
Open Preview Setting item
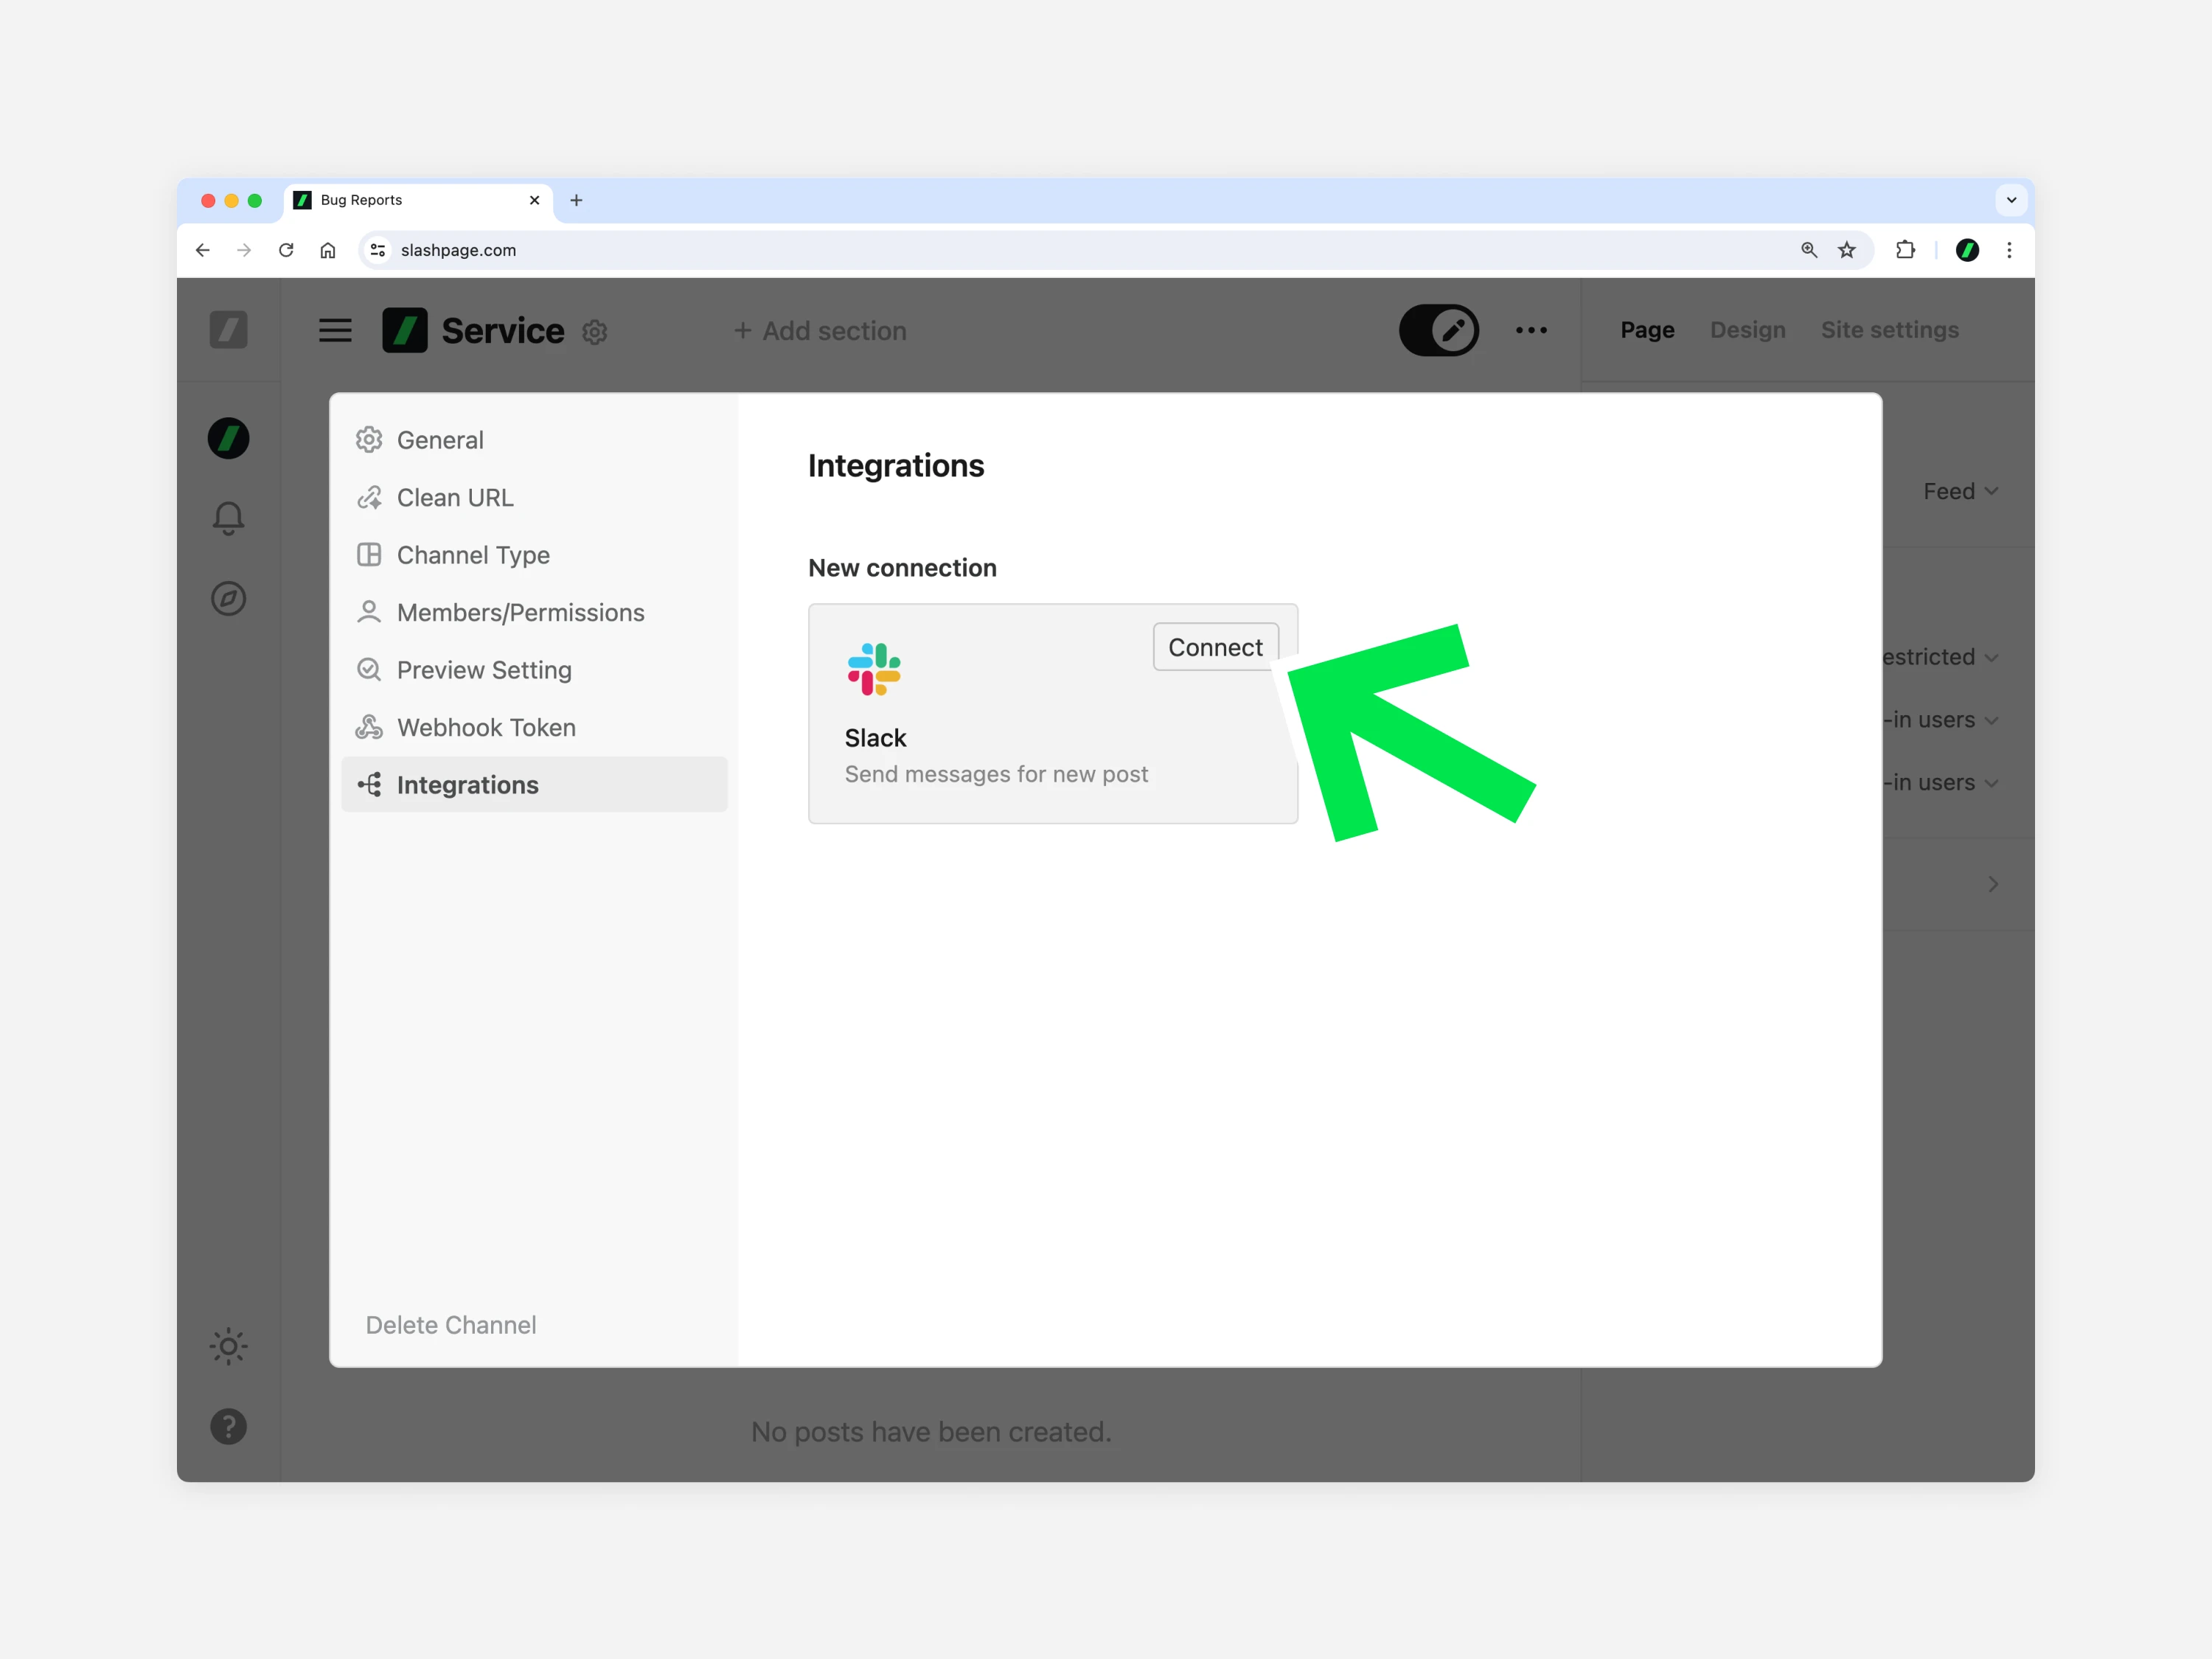pyautogui.click(x=534, y=670)
